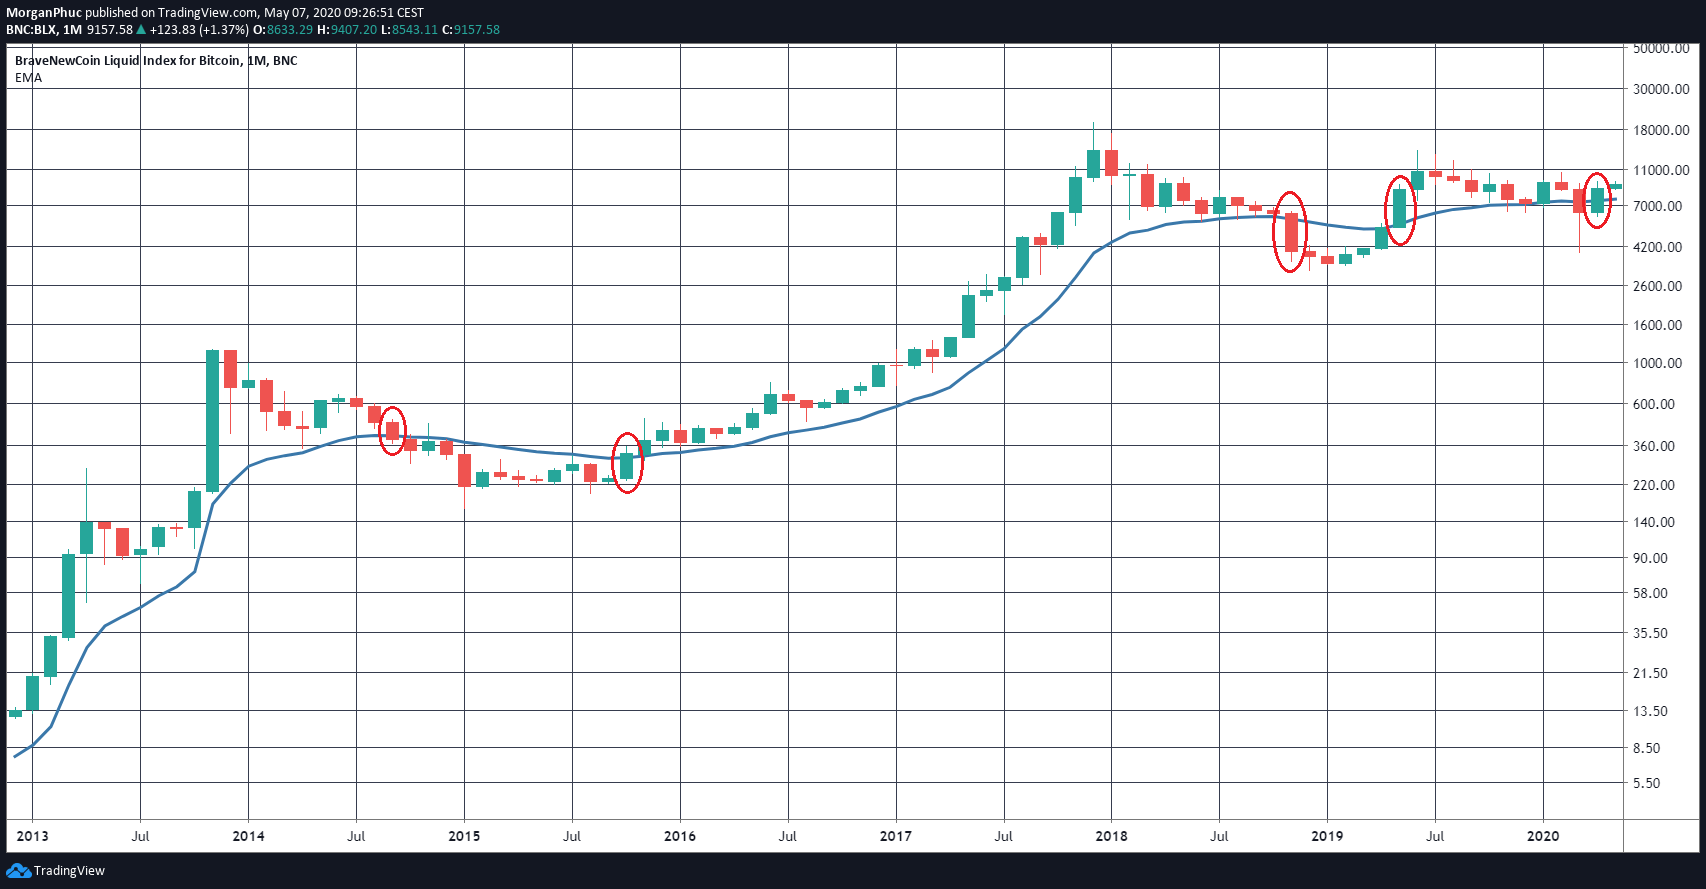The height and width of the screenshot is (889, 1706).
Task: Click the tall green candle before 2014
Action: pos(212,420)
